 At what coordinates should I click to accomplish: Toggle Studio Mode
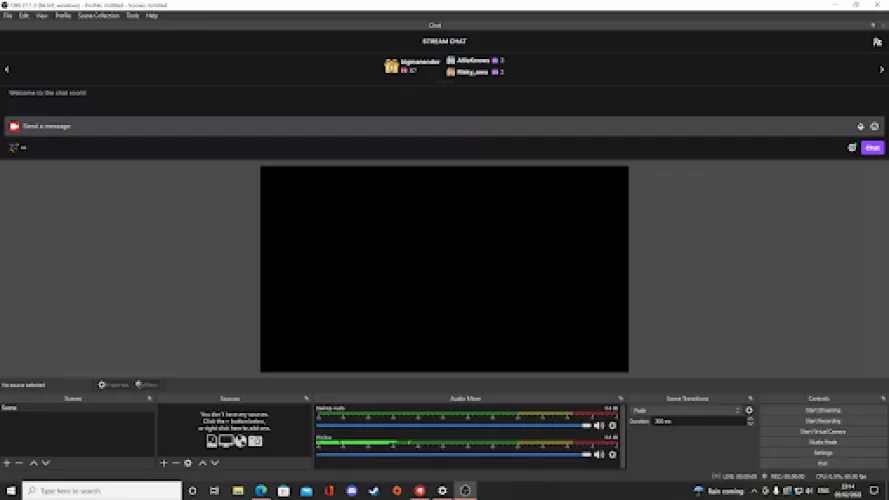[x=823, y=442]
